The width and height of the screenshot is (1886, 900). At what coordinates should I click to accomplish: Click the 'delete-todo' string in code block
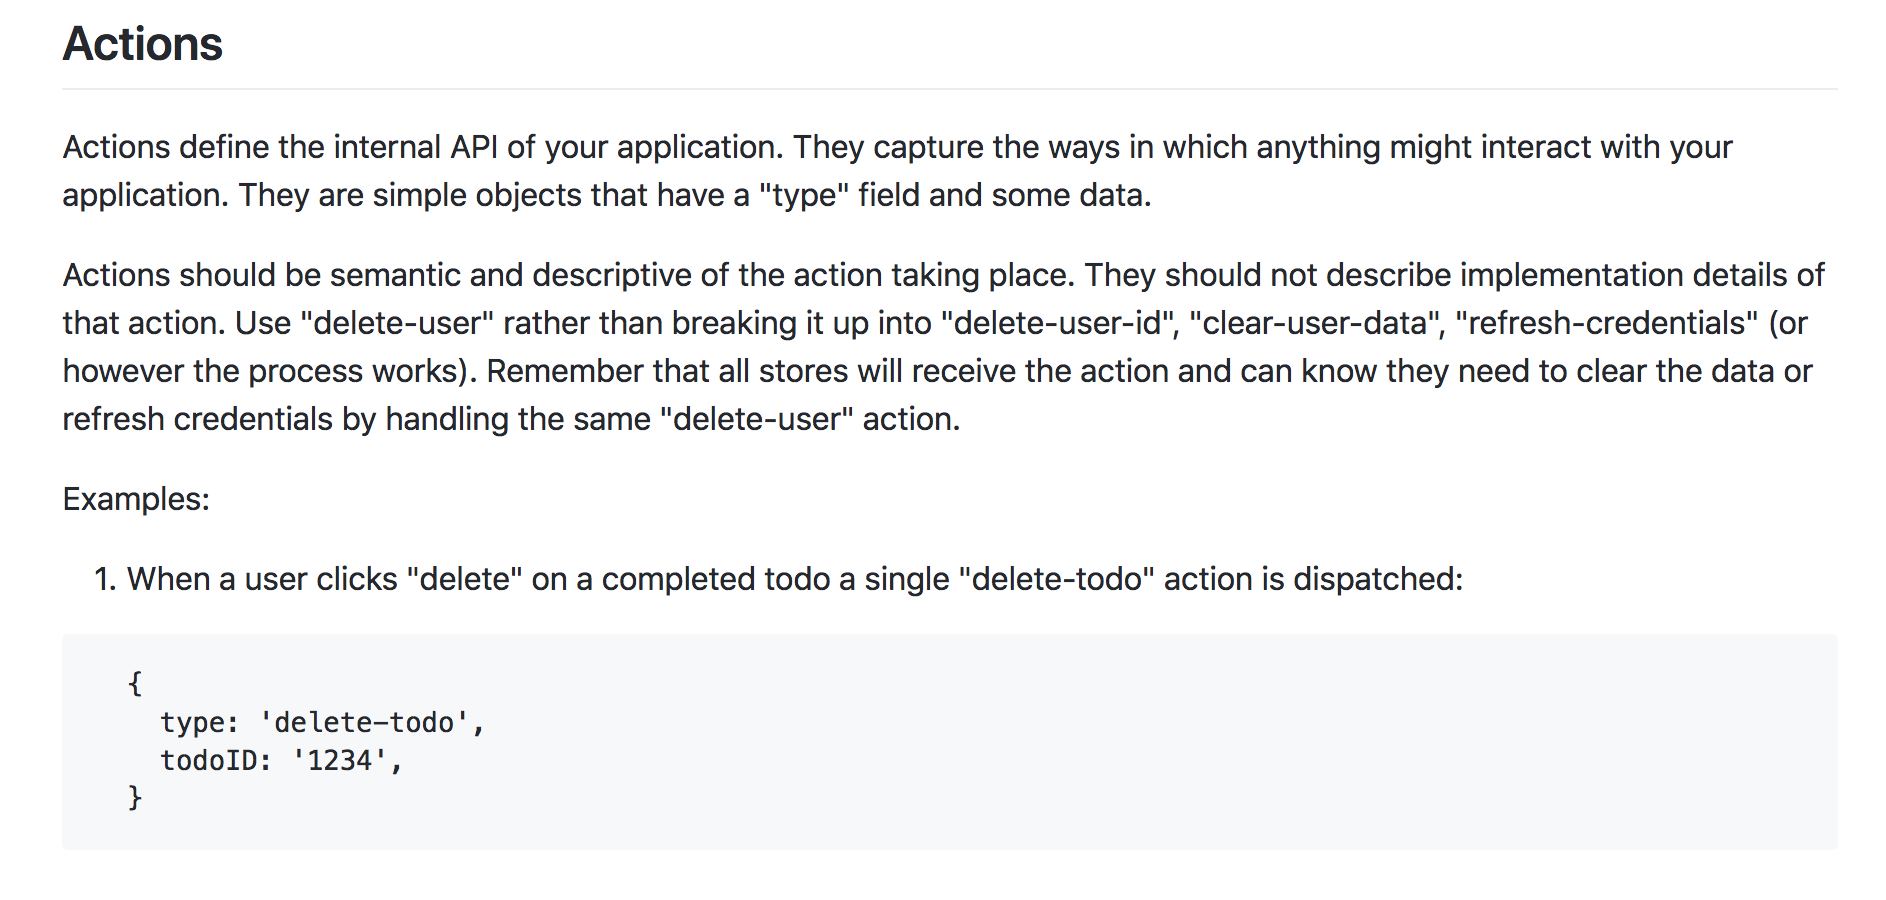click(x=365, y=723)
